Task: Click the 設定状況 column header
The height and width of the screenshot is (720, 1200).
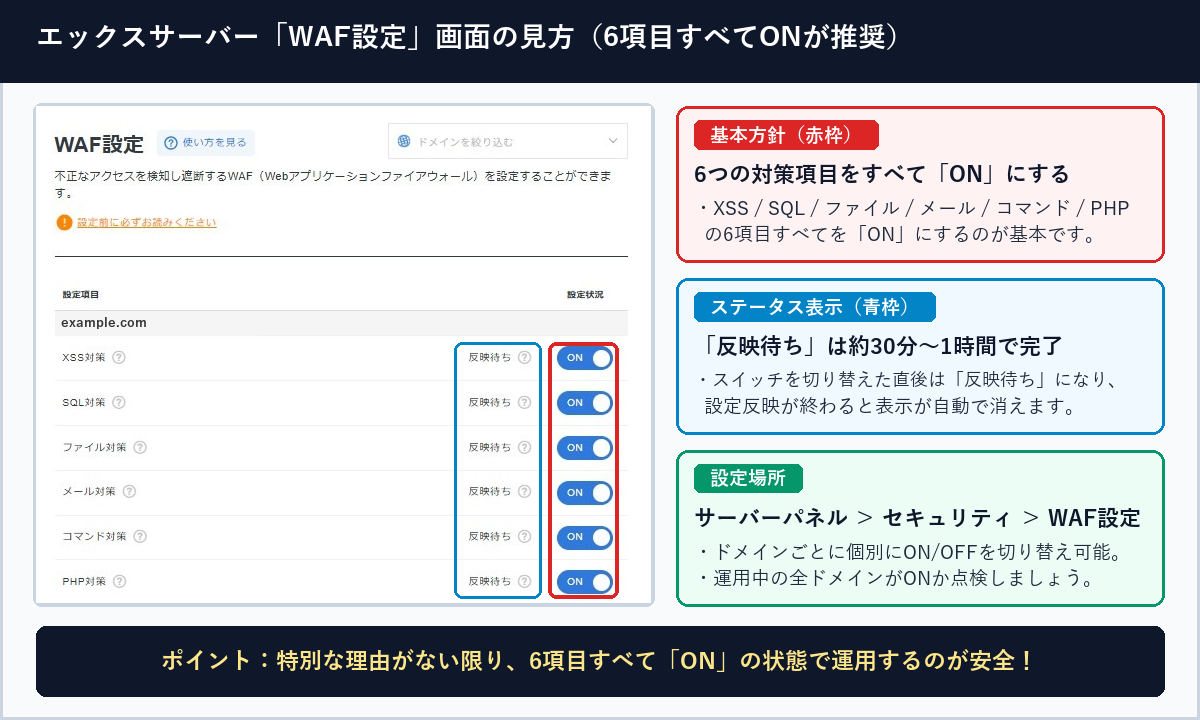Action: point(585,295)
